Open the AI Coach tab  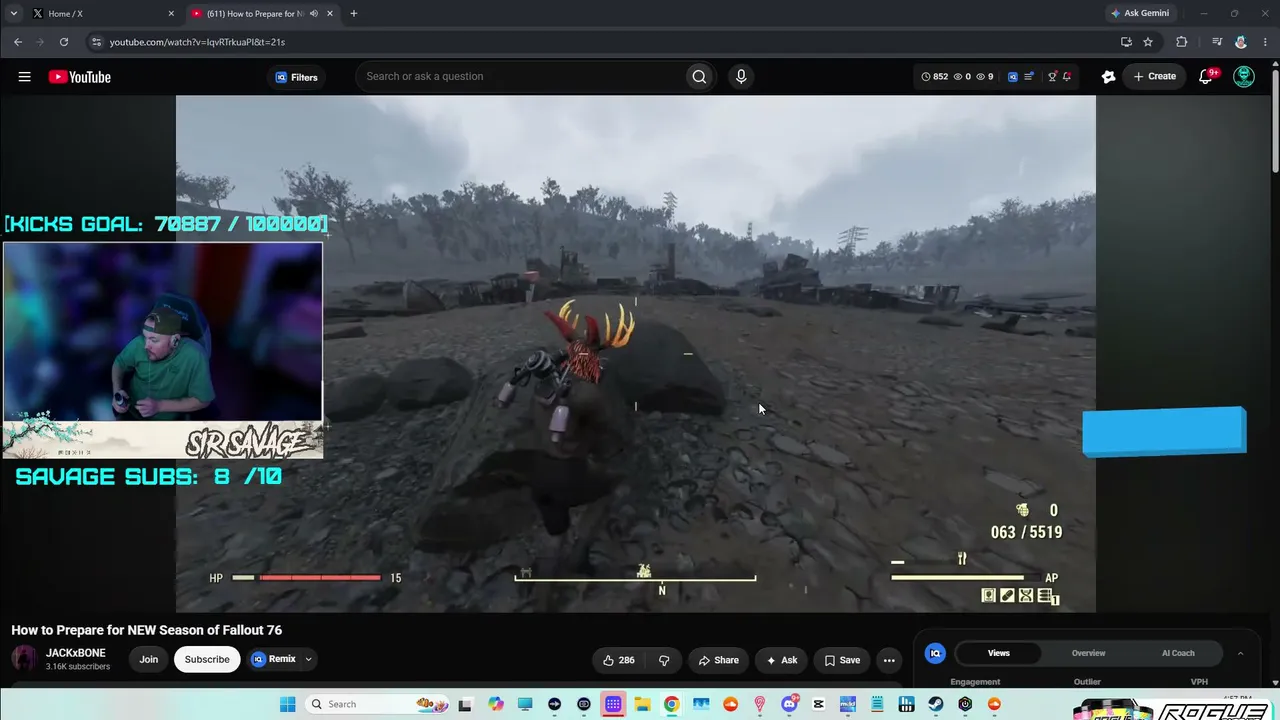1178,653
